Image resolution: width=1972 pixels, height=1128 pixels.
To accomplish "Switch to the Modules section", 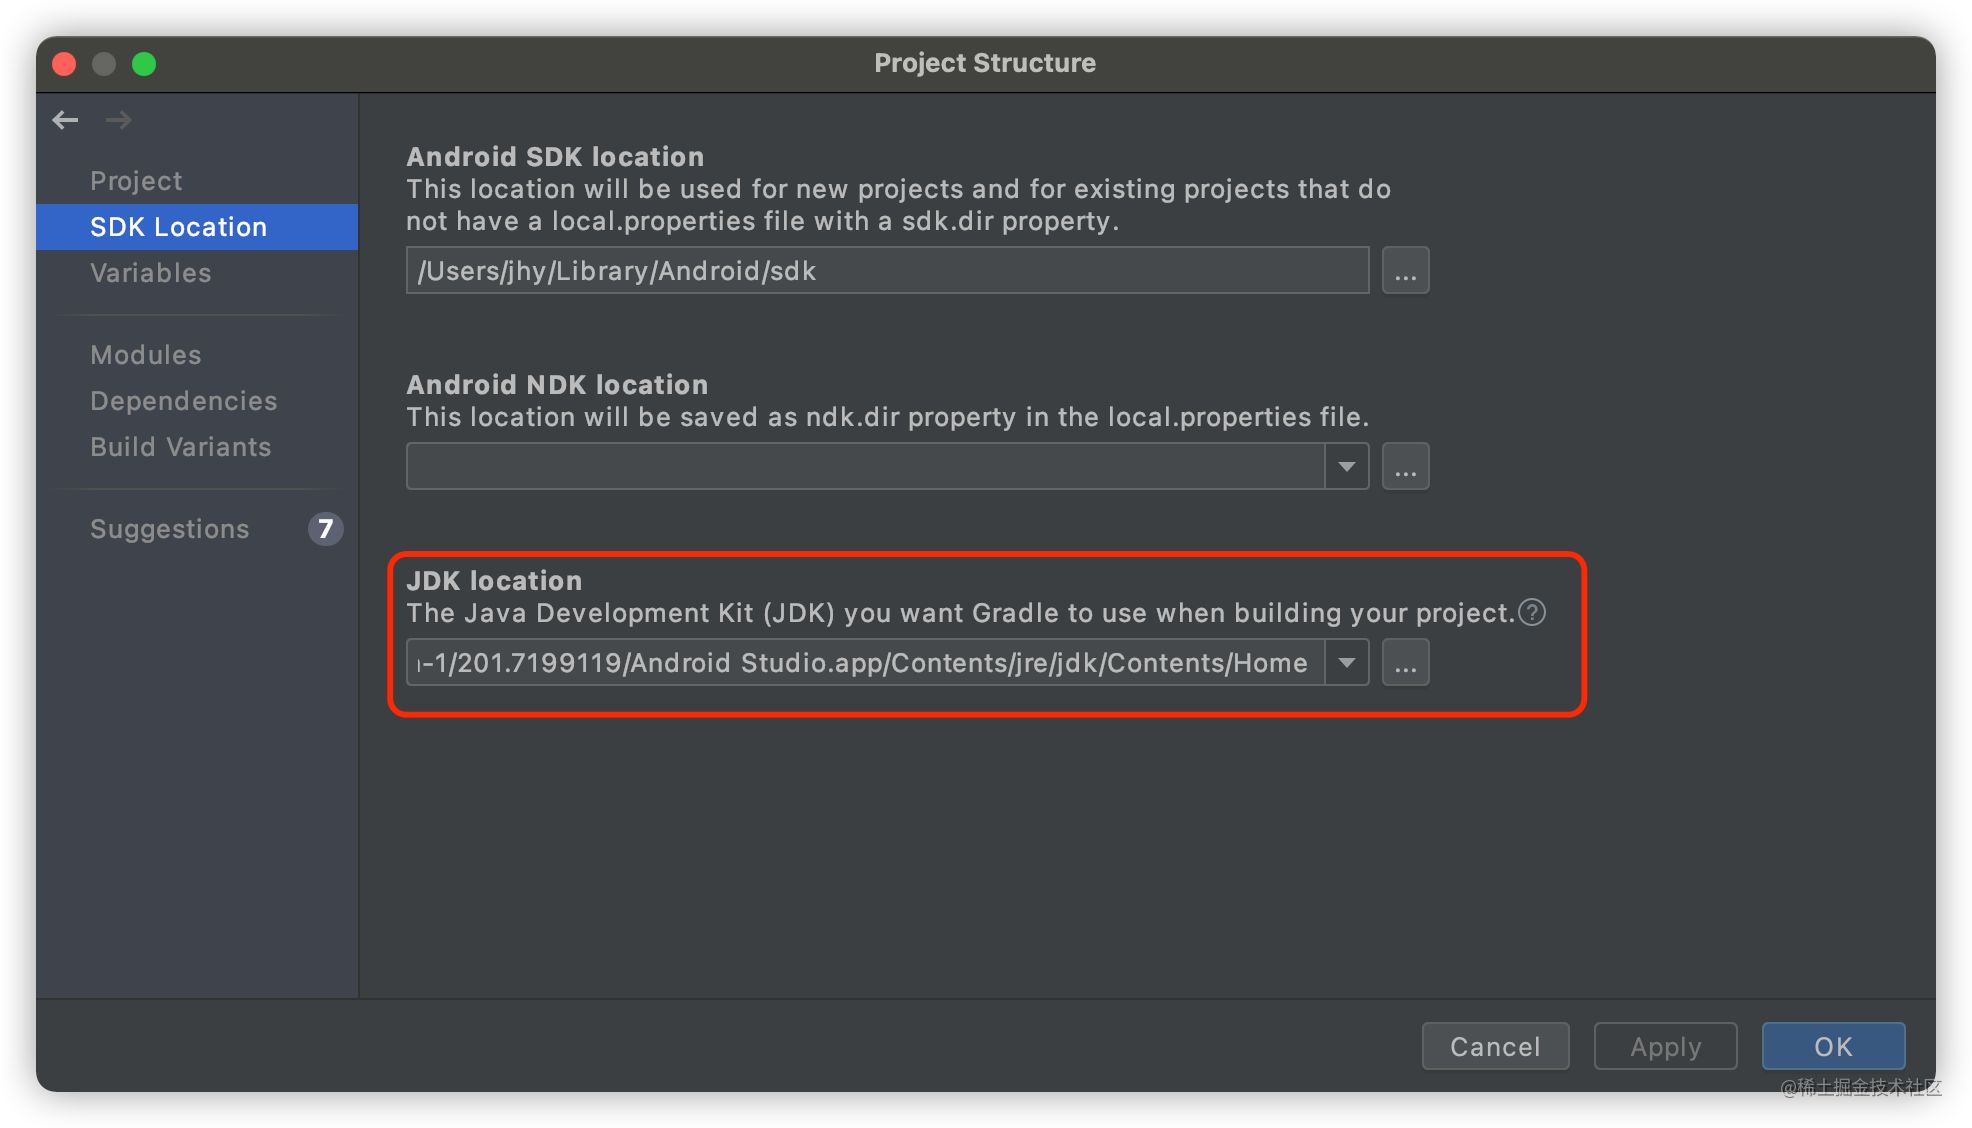I will click(x=146, y=355).
